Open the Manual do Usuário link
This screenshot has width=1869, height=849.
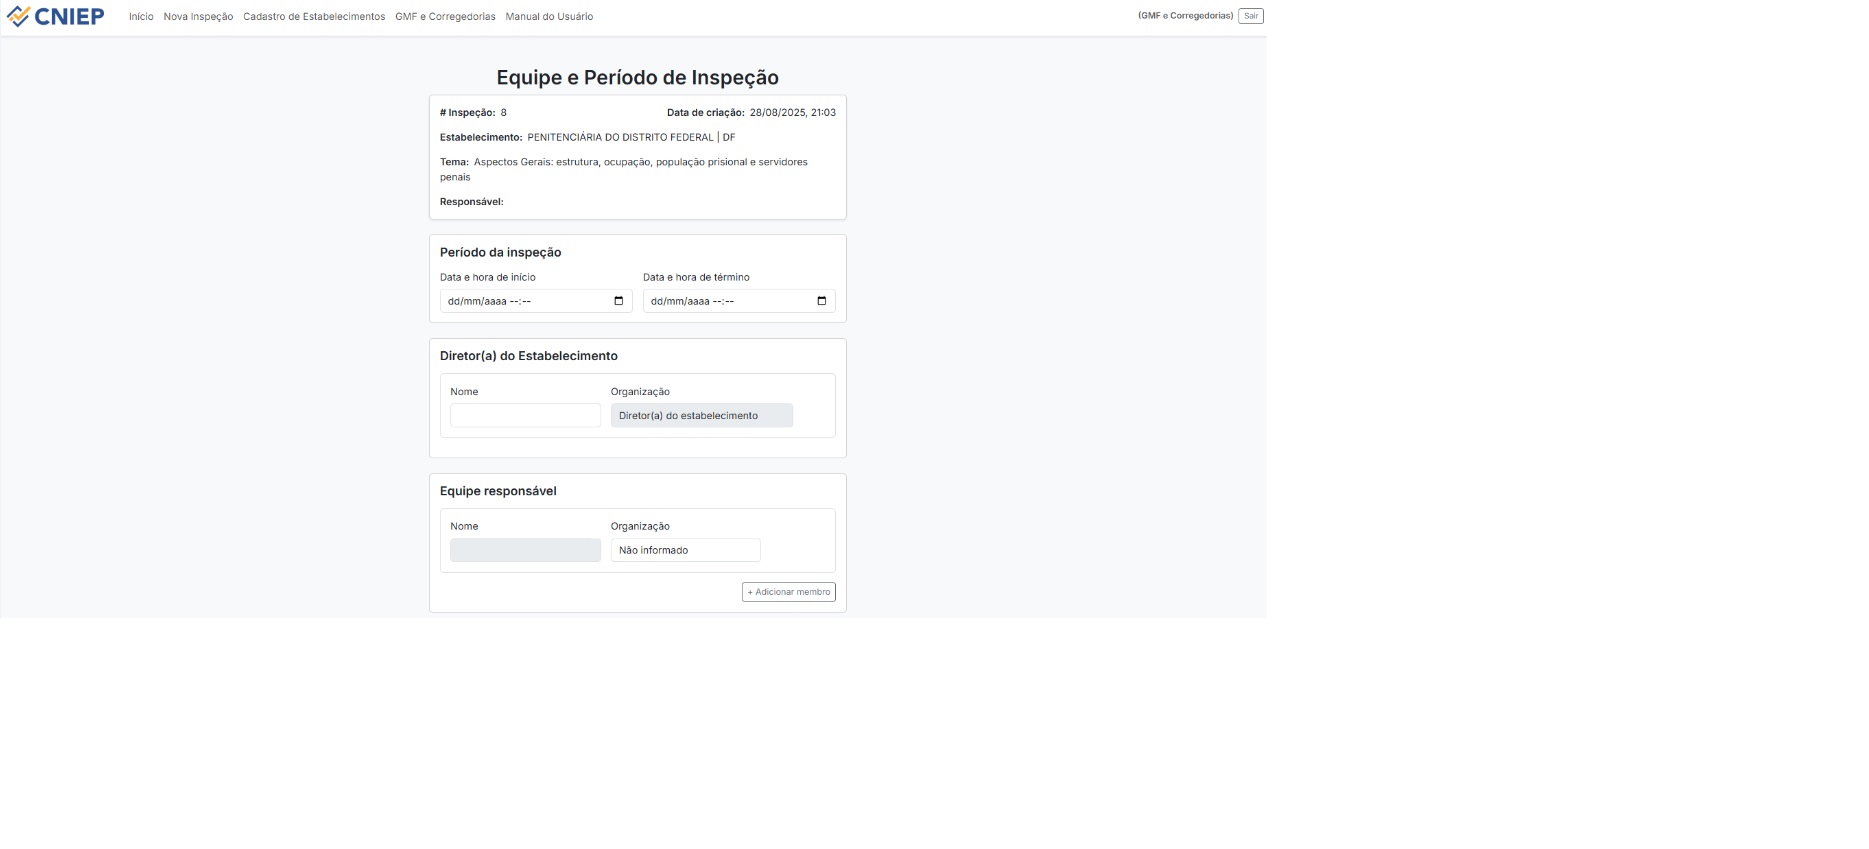549,17
